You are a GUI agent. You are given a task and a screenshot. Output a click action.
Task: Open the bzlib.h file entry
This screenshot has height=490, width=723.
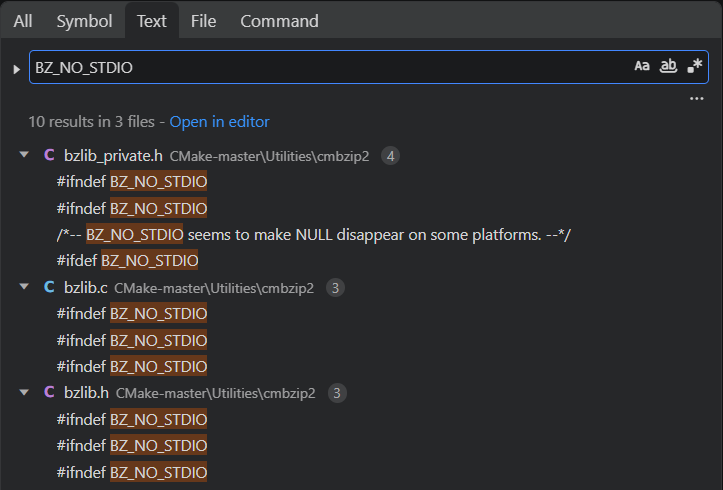click(87, 393)
